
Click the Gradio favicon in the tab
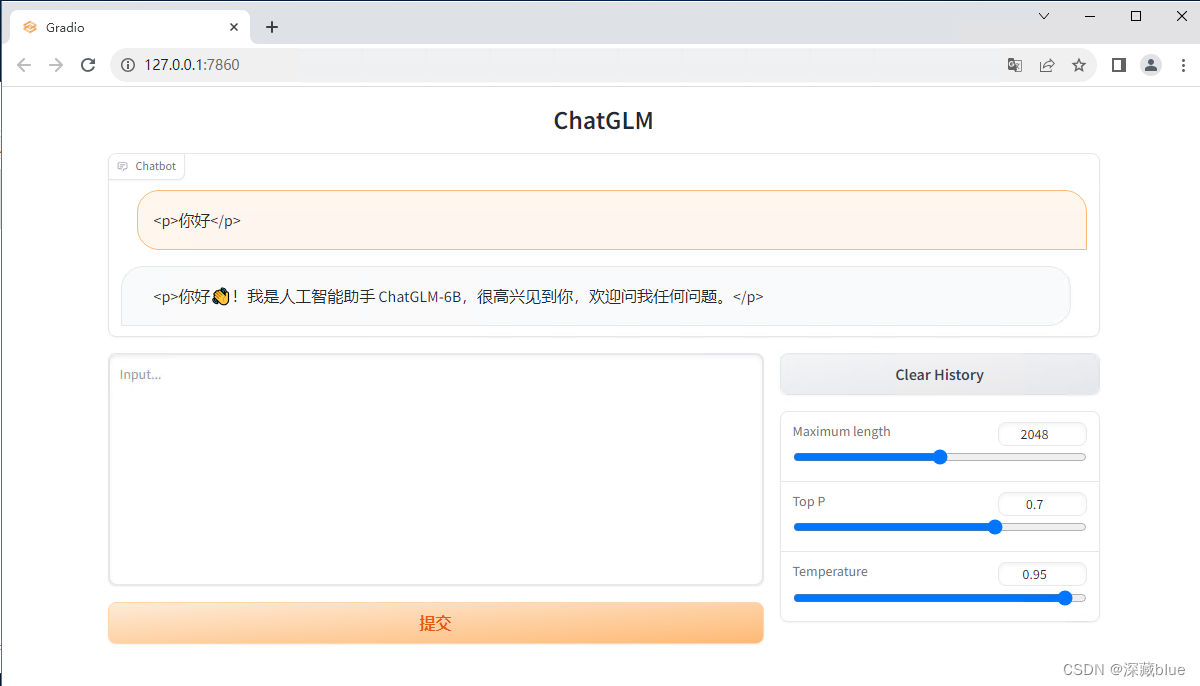pos(30,27)
